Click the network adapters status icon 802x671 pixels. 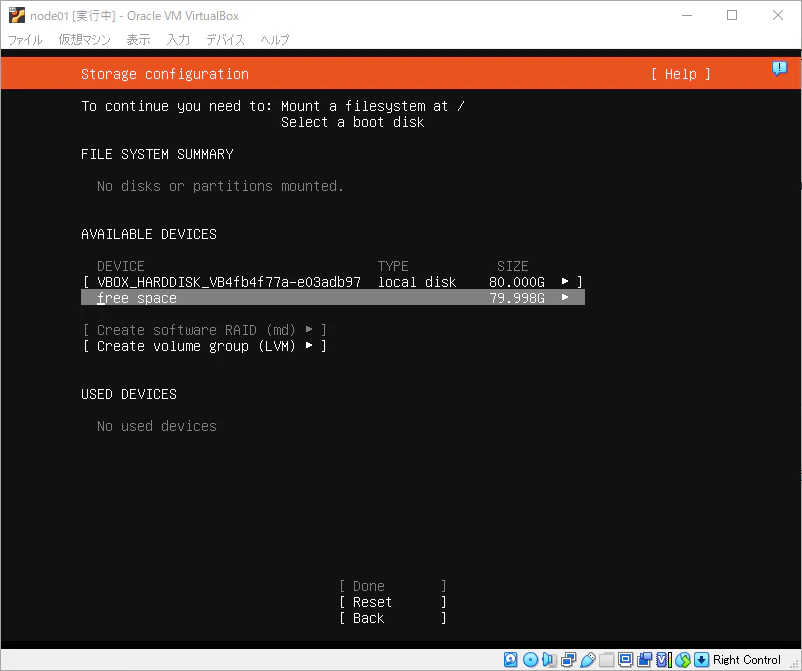tap(568, 660)
